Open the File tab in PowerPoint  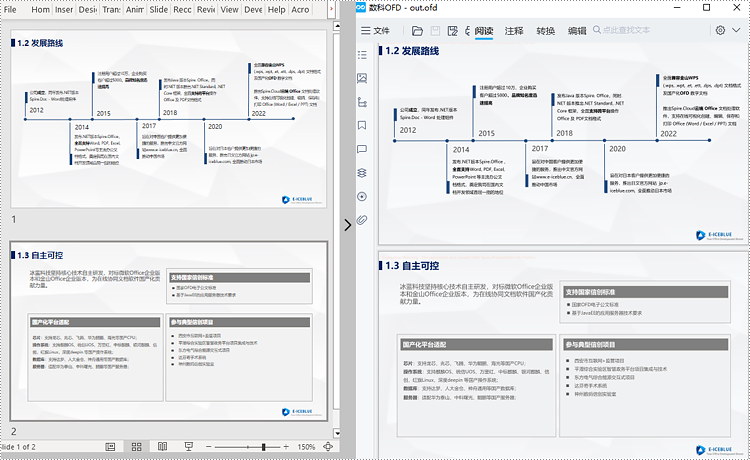click(x=10, y=10)
